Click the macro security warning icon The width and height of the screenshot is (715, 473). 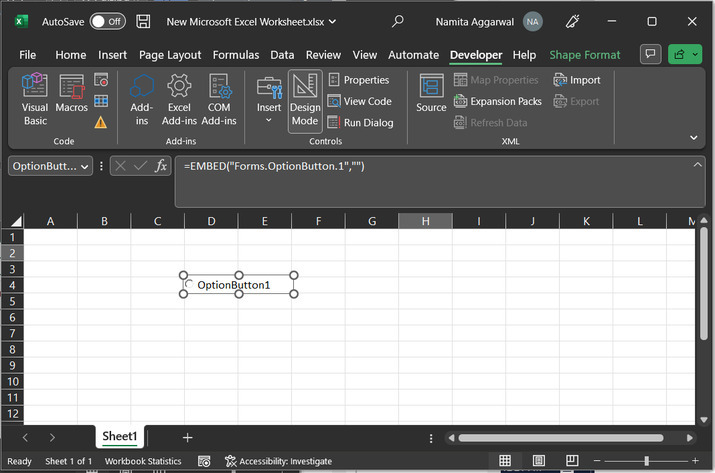click(x=101, y=123)
